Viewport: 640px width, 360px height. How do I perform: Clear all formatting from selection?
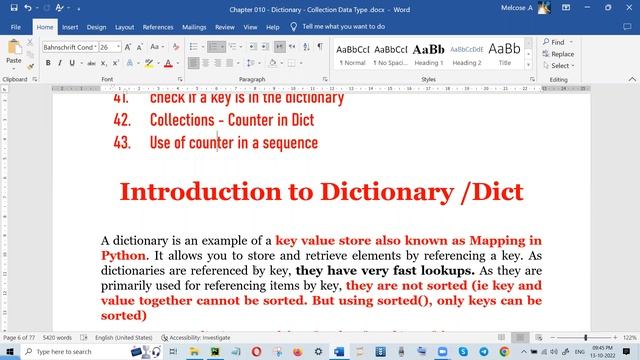click(176, 47)
